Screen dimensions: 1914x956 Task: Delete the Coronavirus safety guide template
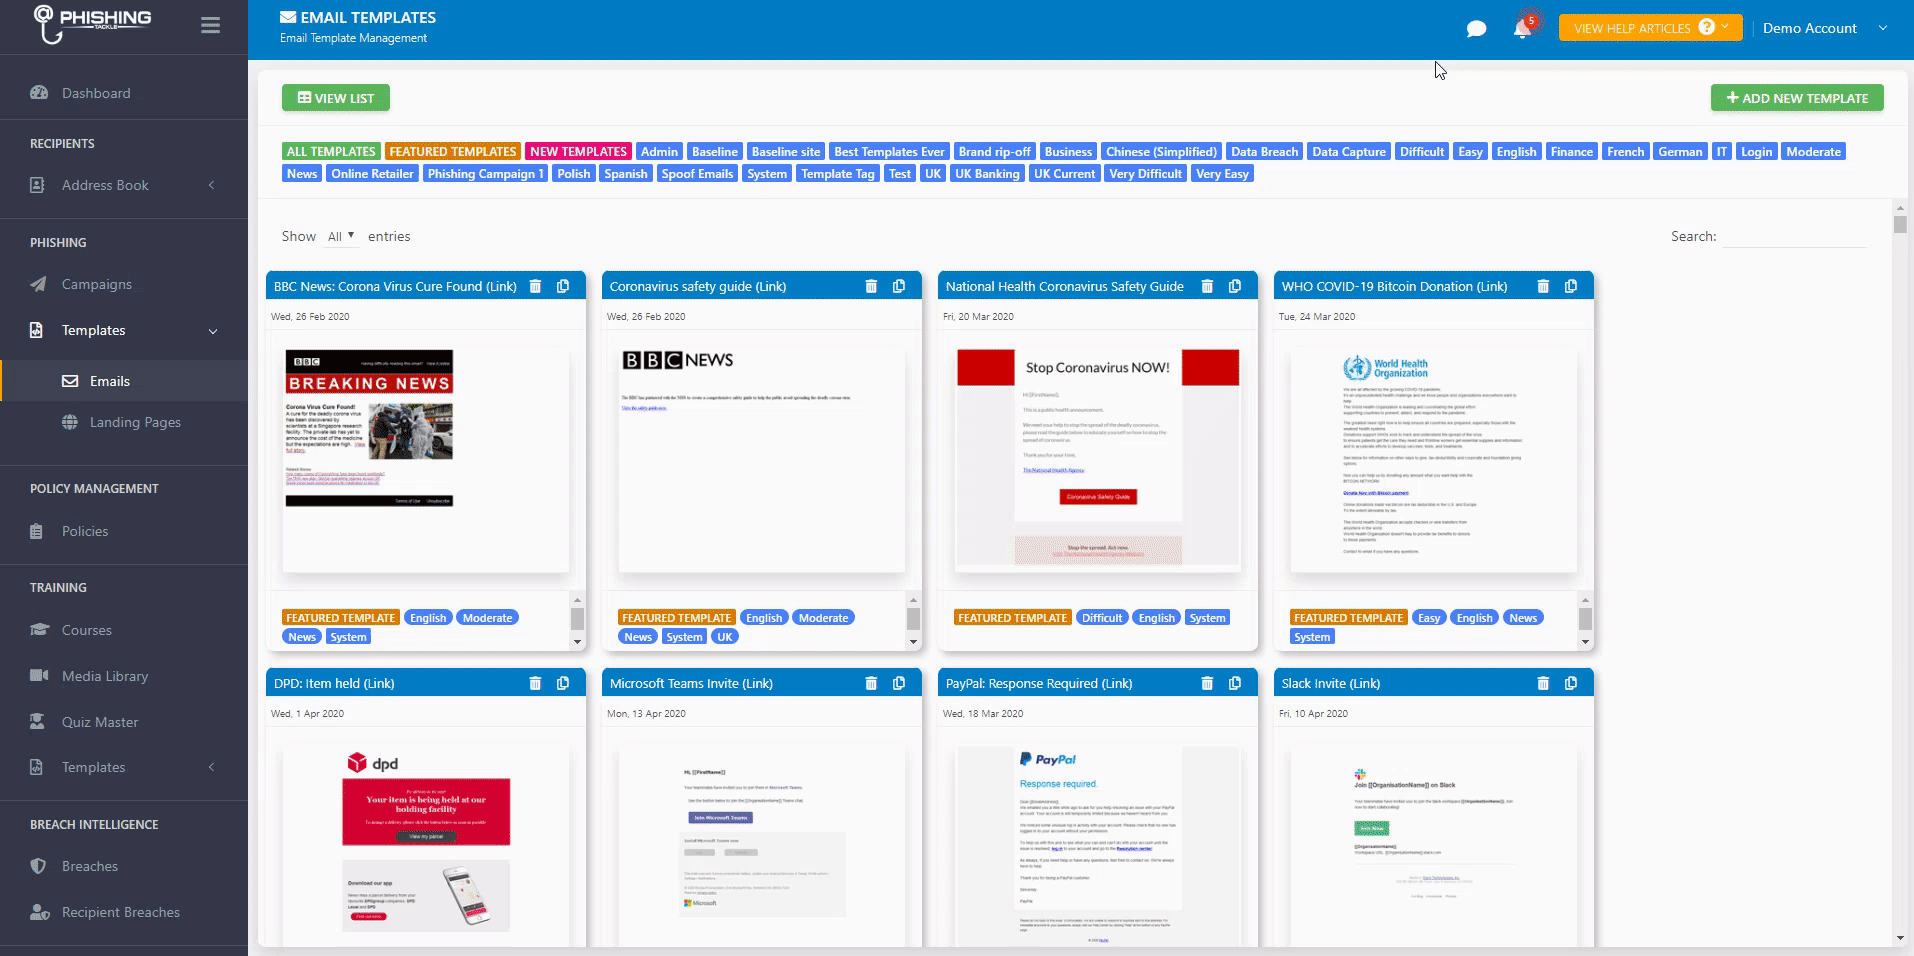(x=871, y=286)
